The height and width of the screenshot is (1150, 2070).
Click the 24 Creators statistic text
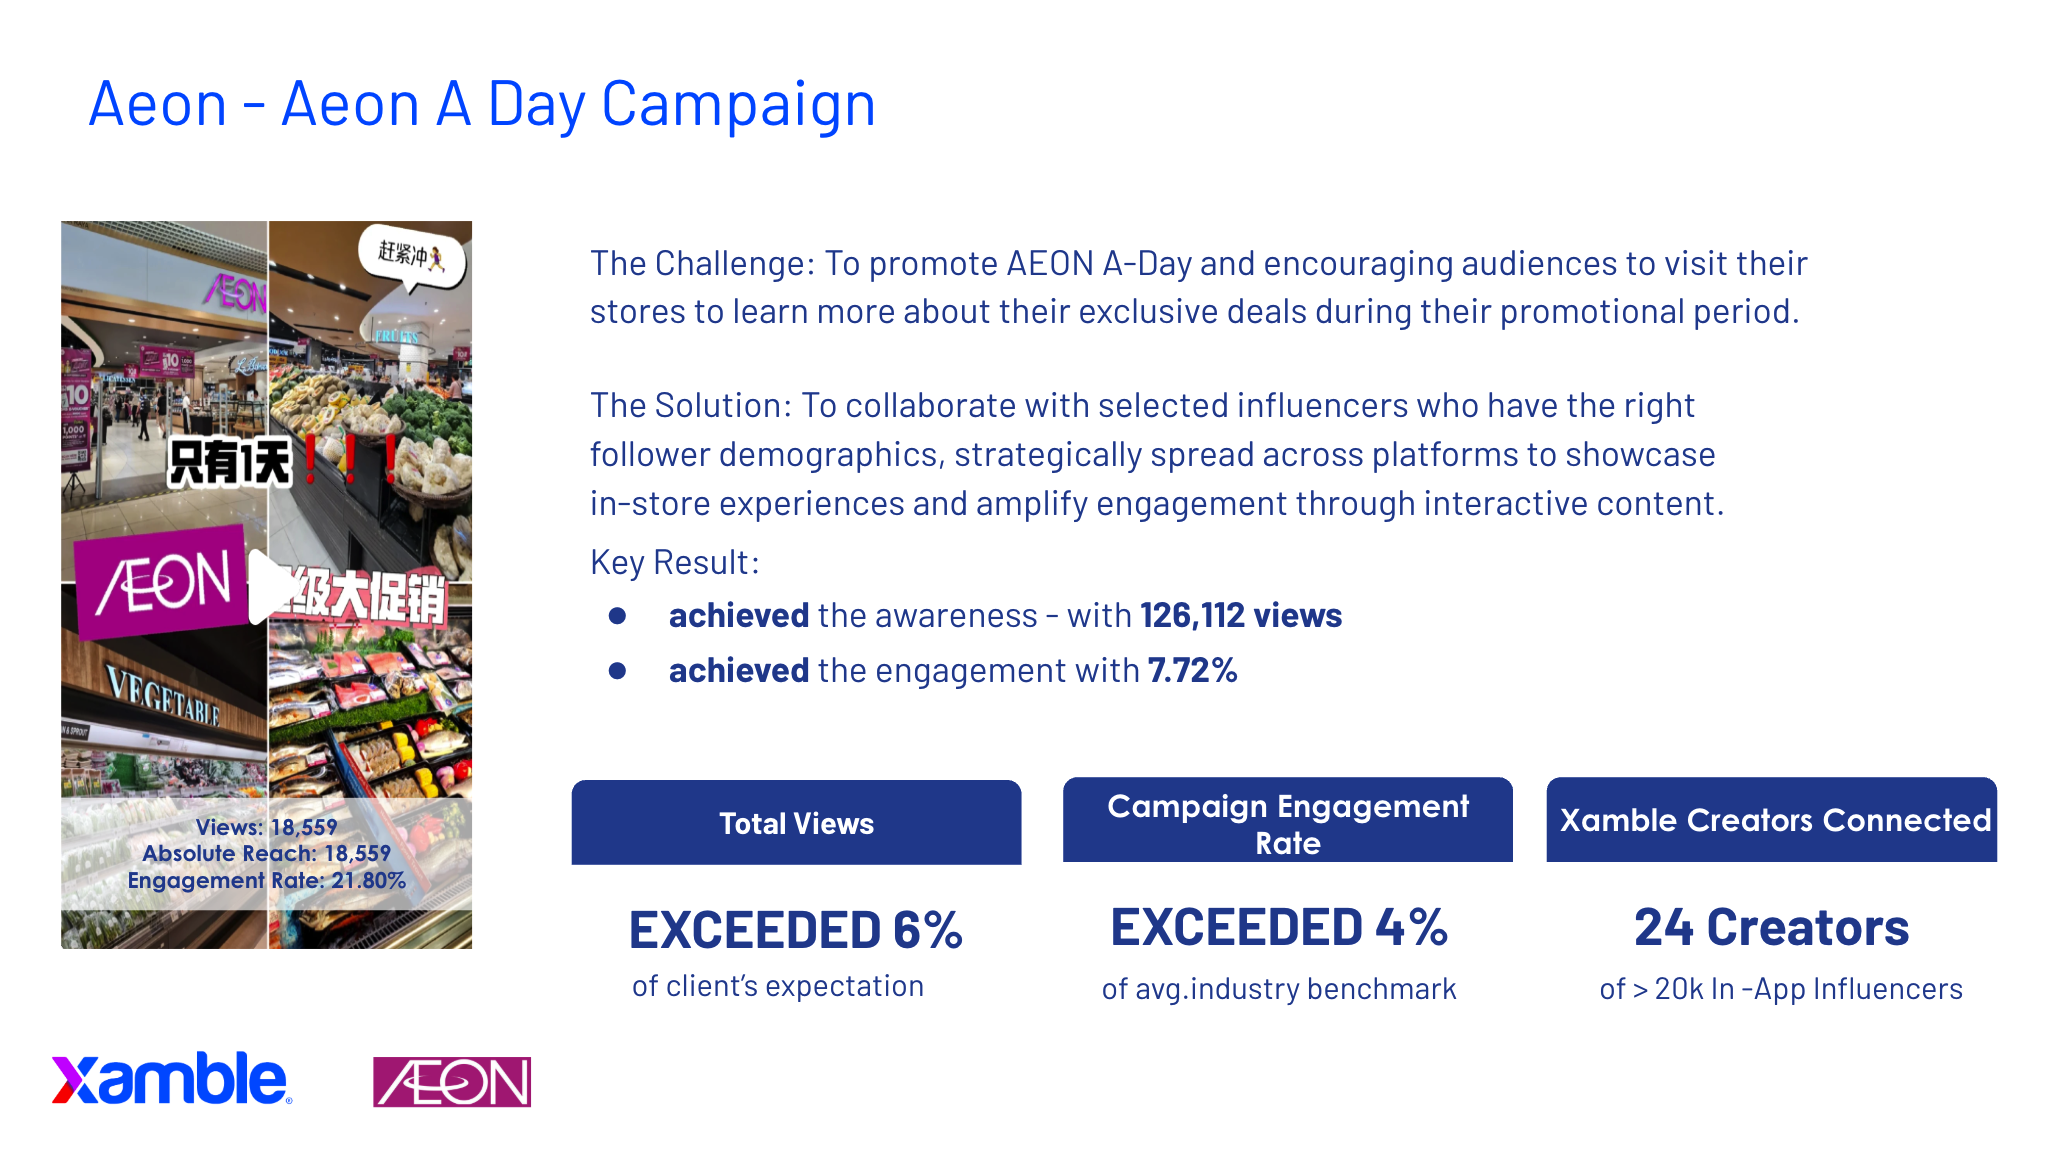pyautogui.click(x=1771, y=927)
